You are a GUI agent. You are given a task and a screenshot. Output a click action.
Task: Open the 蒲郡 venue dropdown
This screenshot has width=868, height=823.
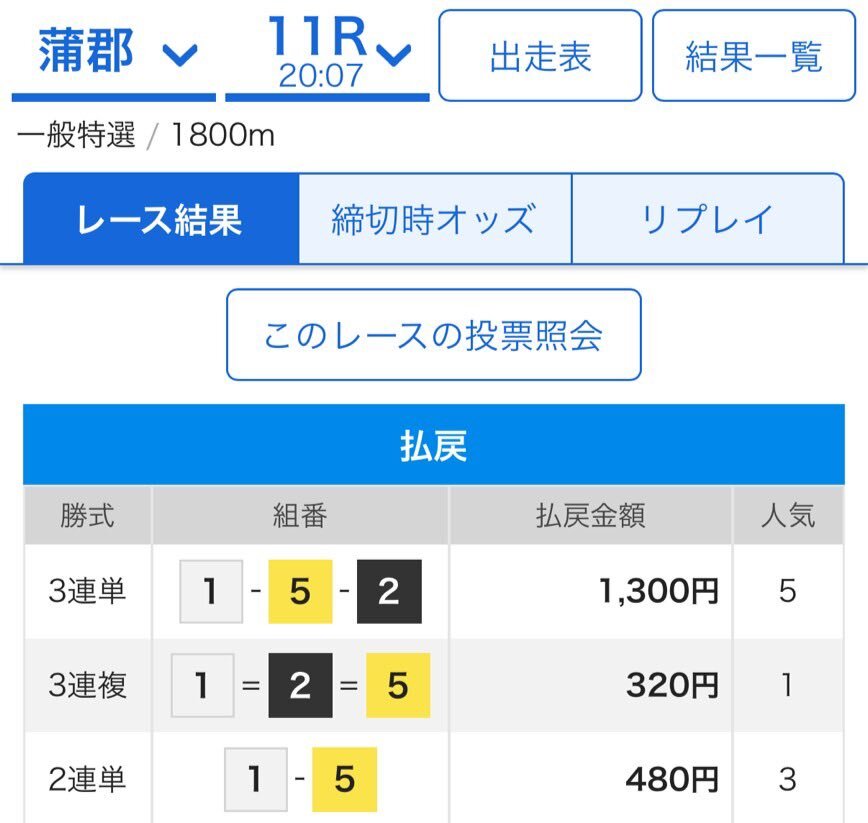tap(114, 53)
